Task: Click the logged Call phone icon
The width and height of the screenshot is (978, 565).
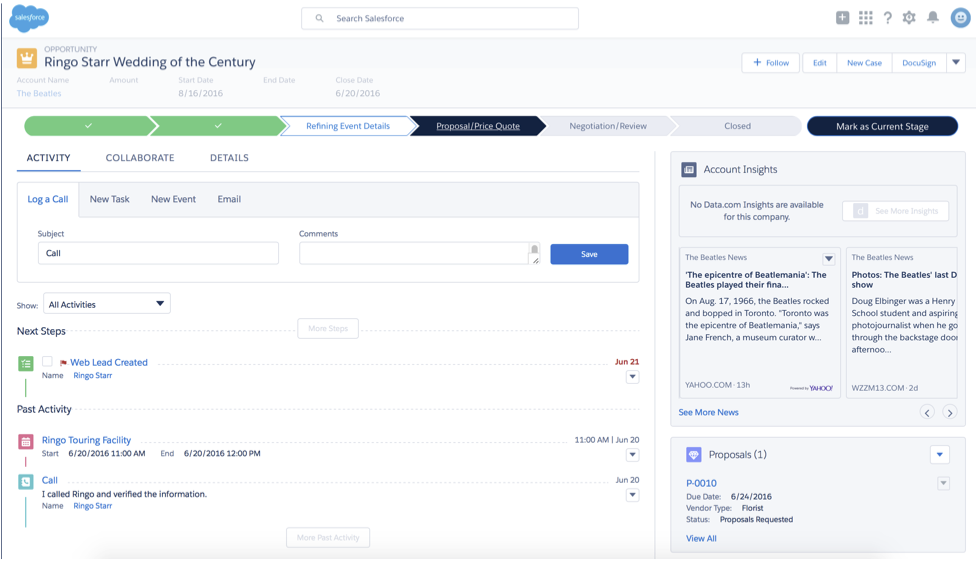Action: [x=26, y=481]
